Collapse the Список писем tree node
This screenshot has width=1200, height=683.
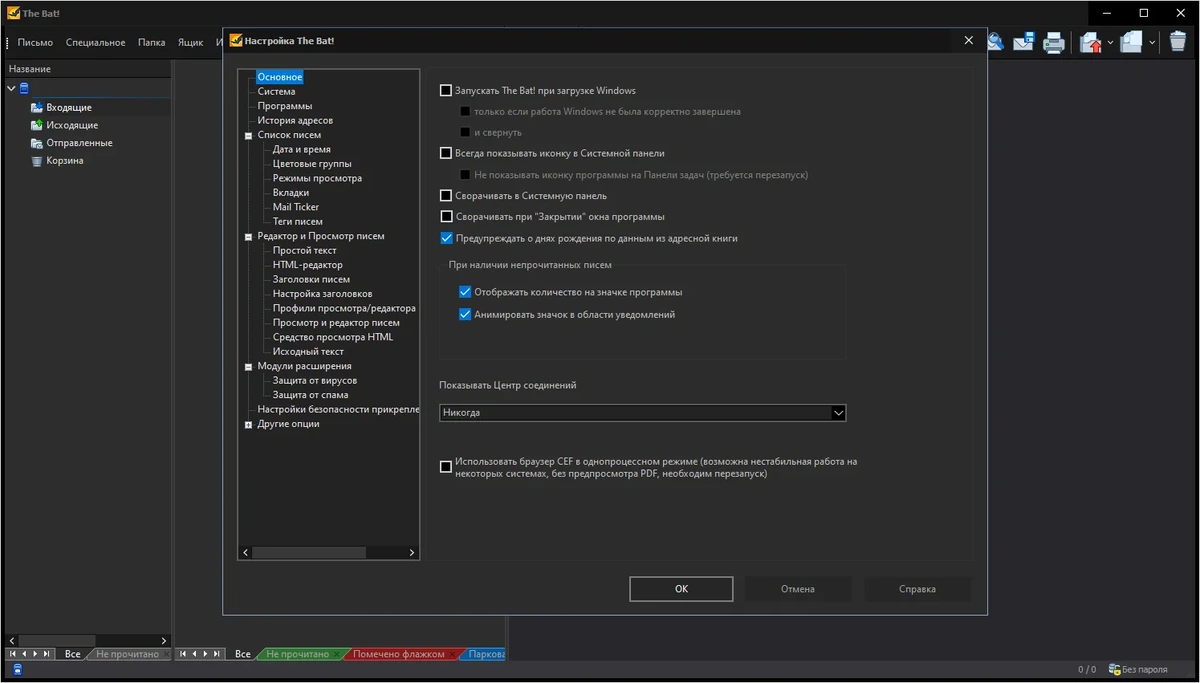(x=248, y=135)
